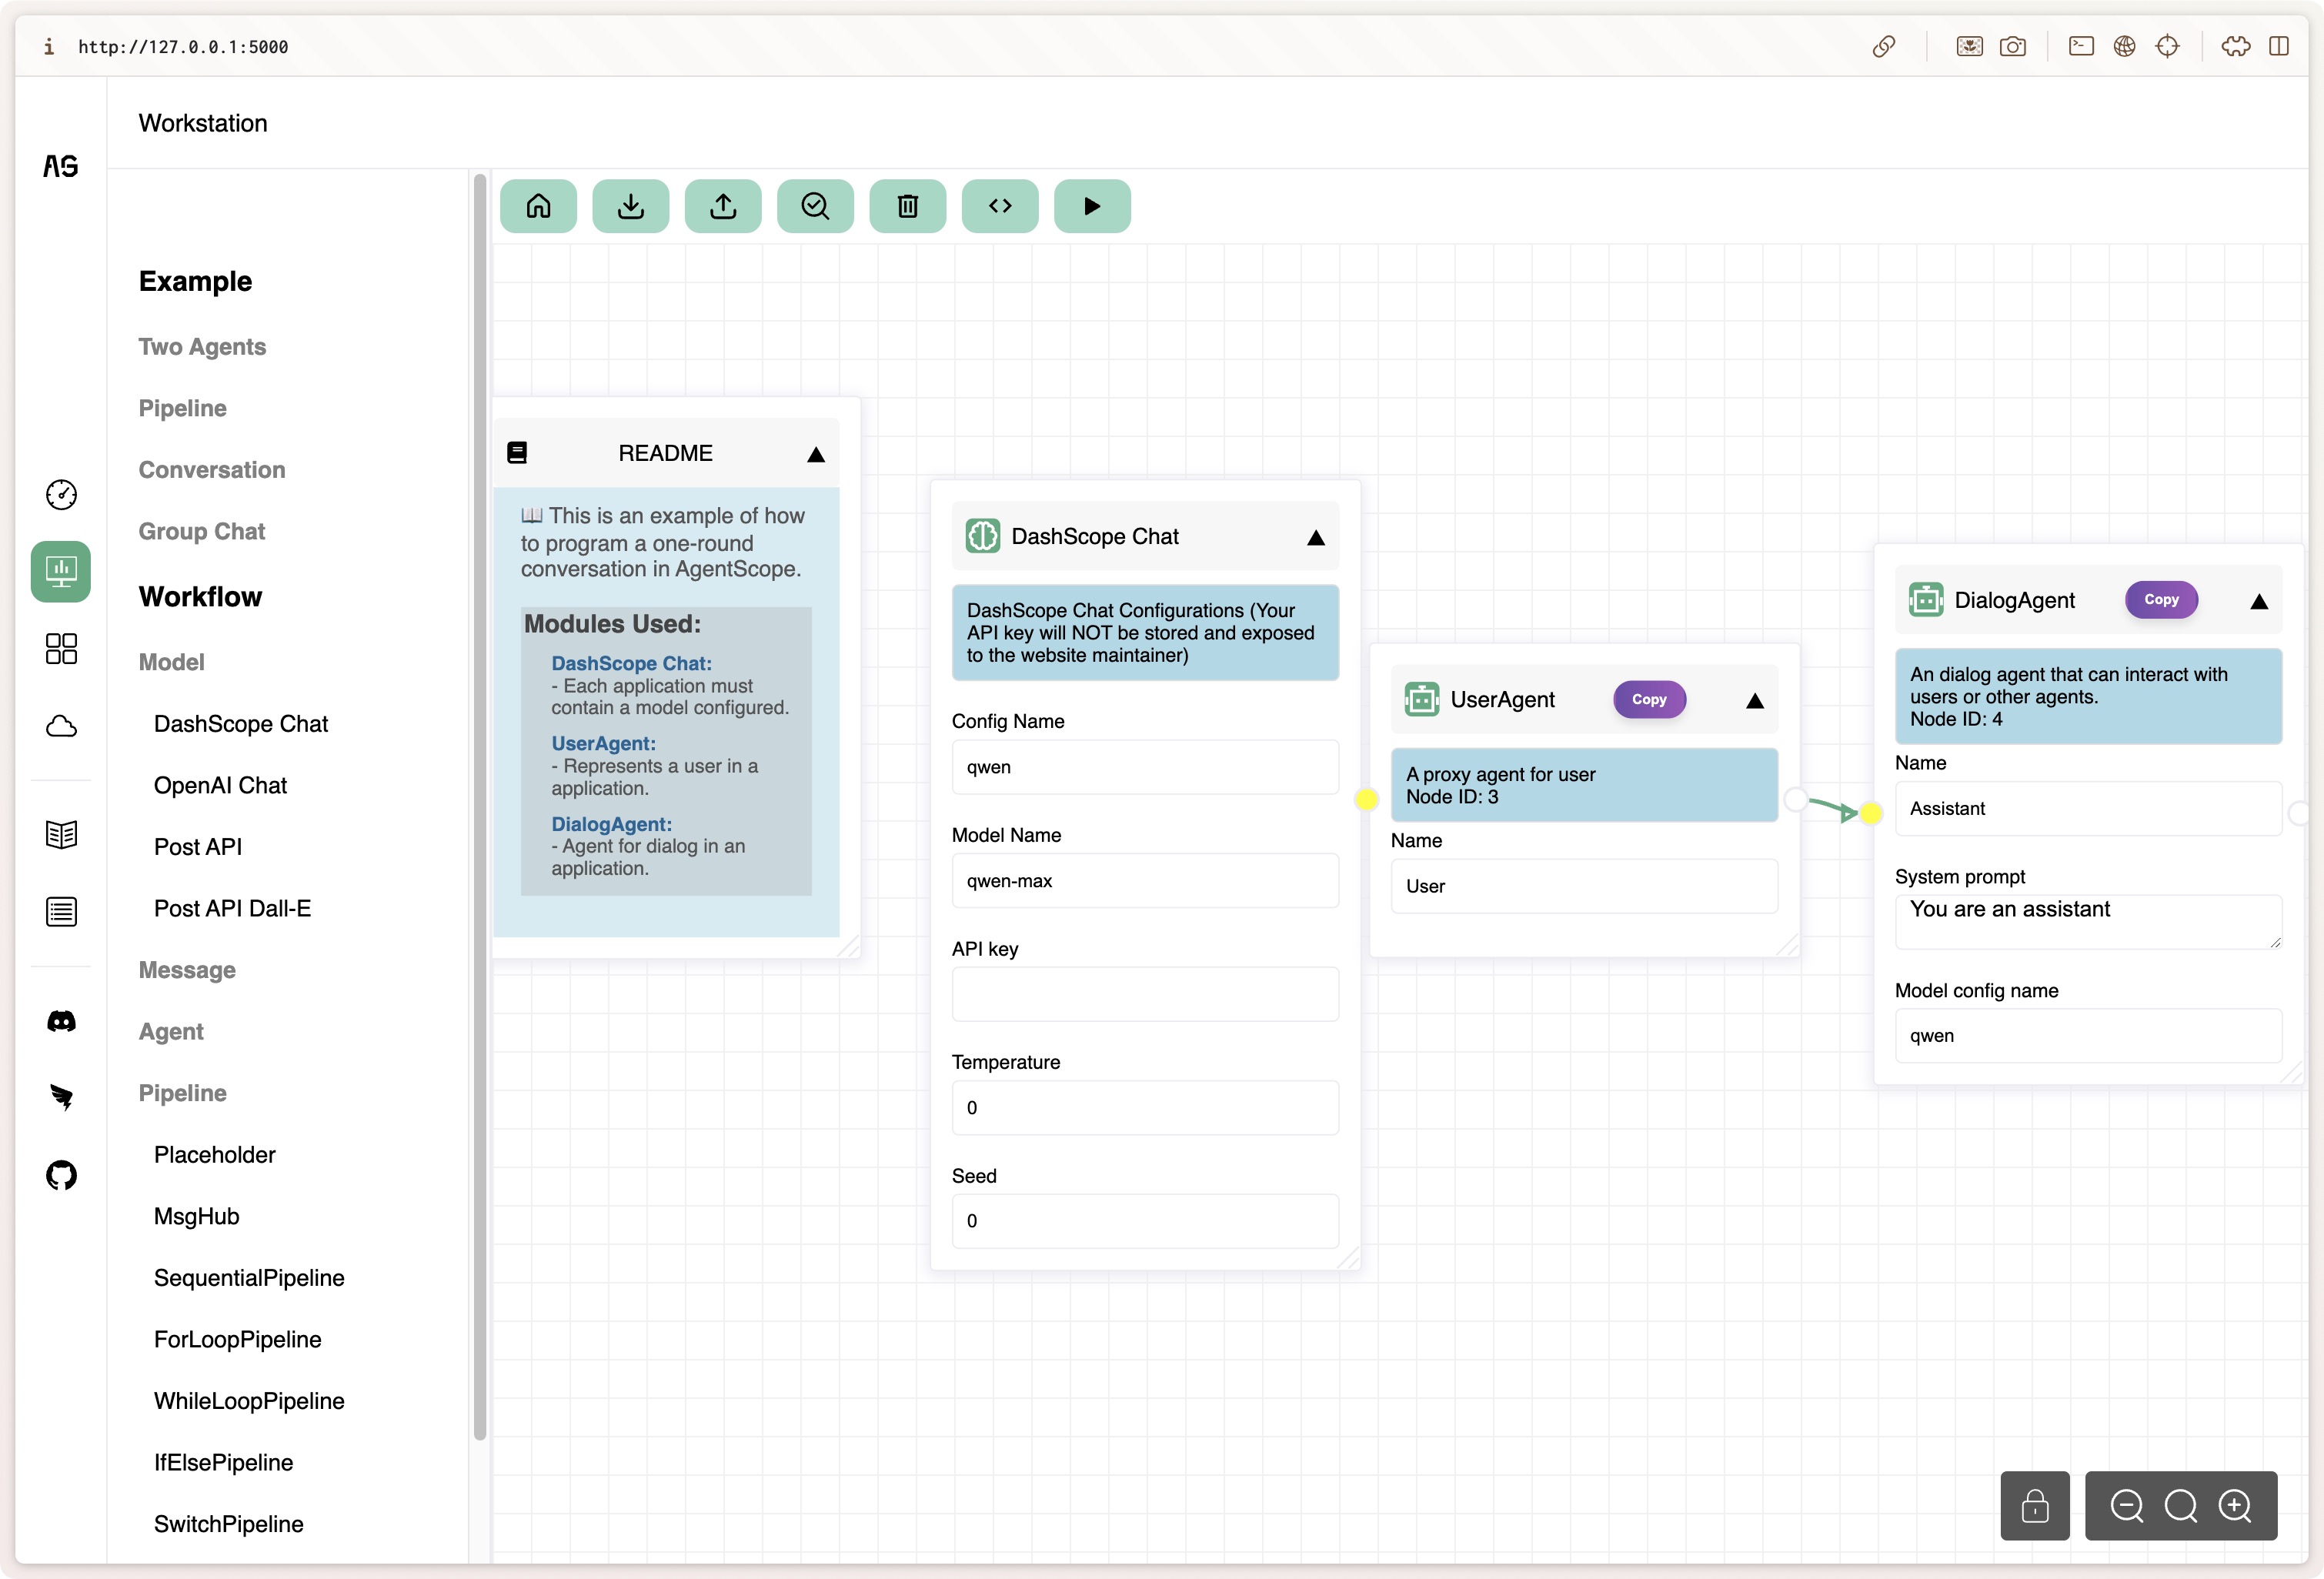Click the zoom in magnifier button
Screen dimensions: 2324x1579
point(2234,1505)
